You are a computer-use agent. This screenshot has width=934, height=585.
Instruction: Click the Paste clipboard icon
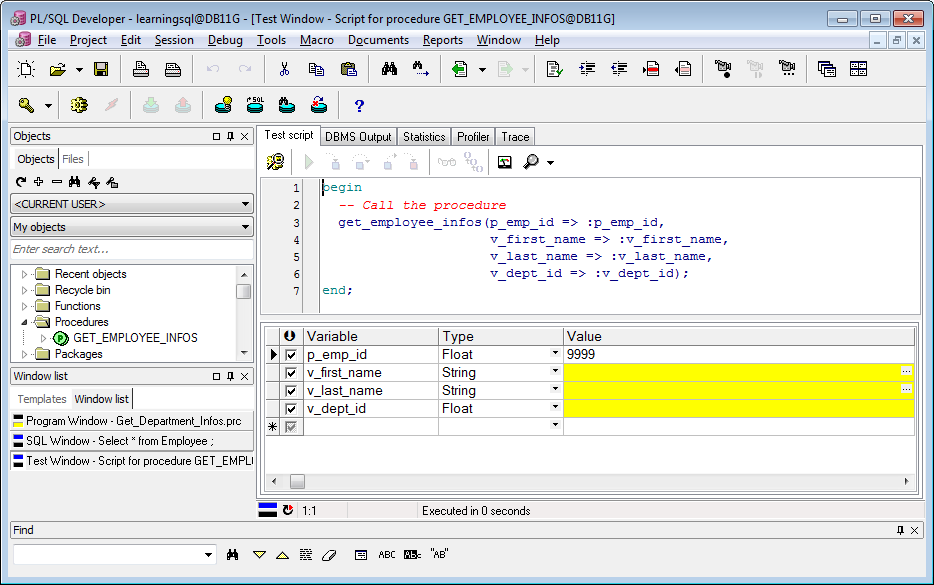coord(348,69)
